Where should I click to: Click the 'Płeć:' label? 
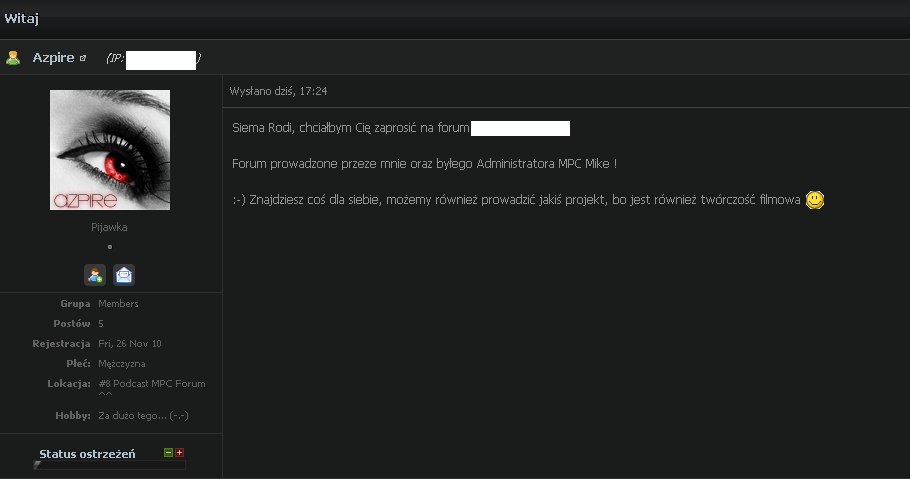78,364
